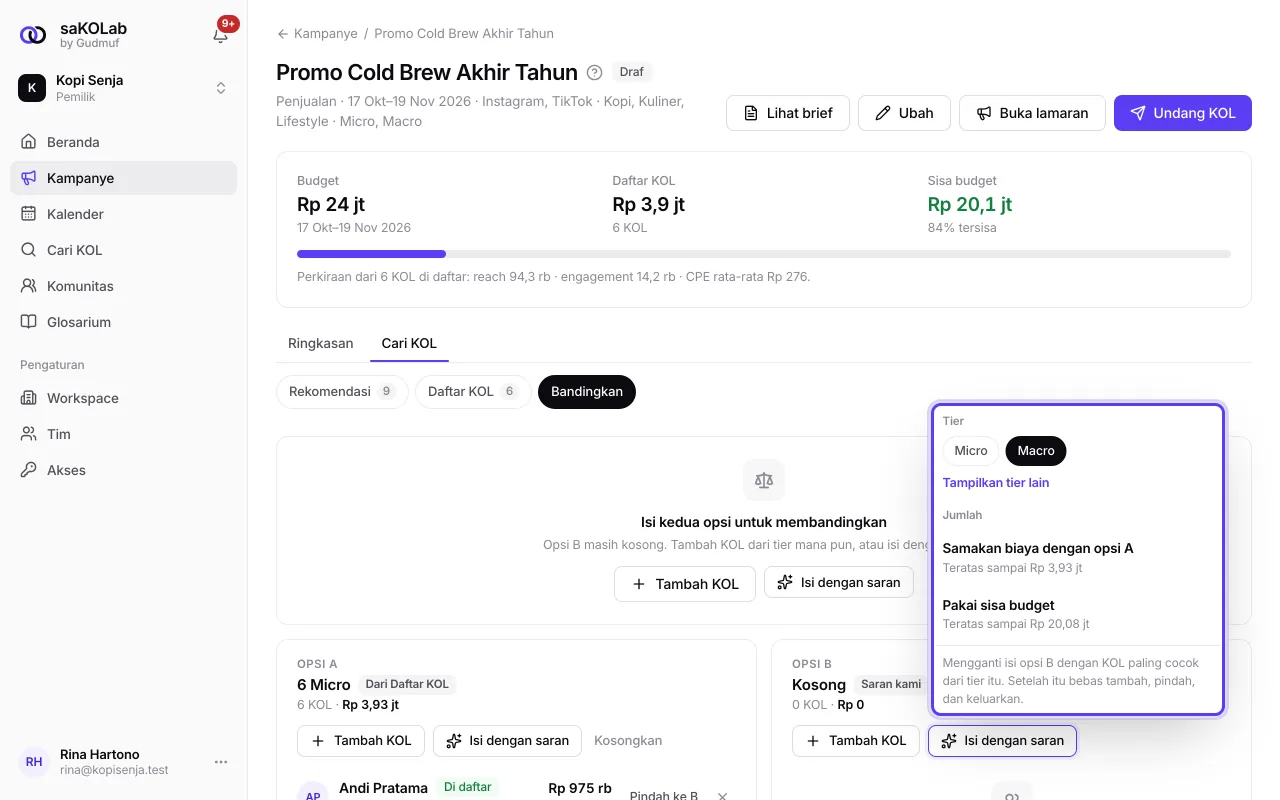Click the budget usage progress bar

point(764,254)
